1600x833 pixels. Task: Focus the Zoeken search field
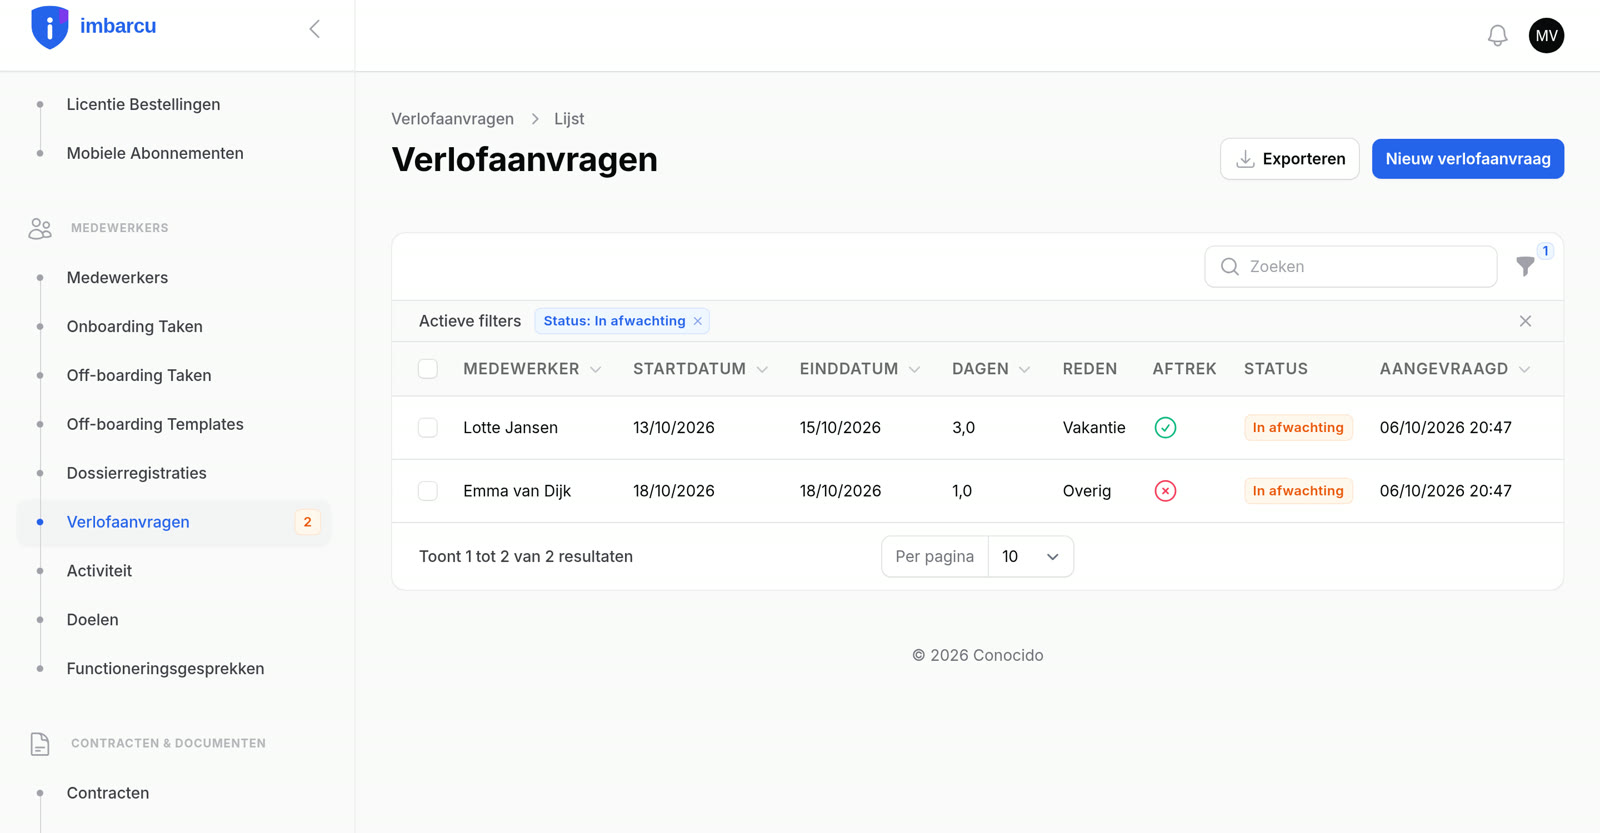[1351, 267]
